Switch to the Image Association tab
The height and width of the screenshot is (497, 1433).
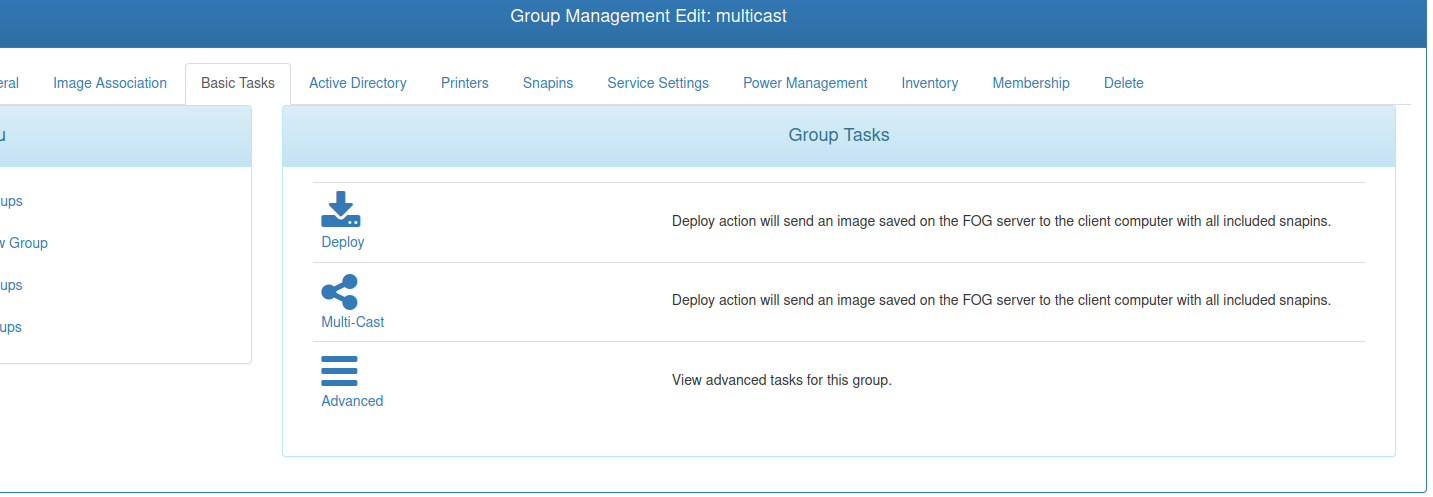110,83
